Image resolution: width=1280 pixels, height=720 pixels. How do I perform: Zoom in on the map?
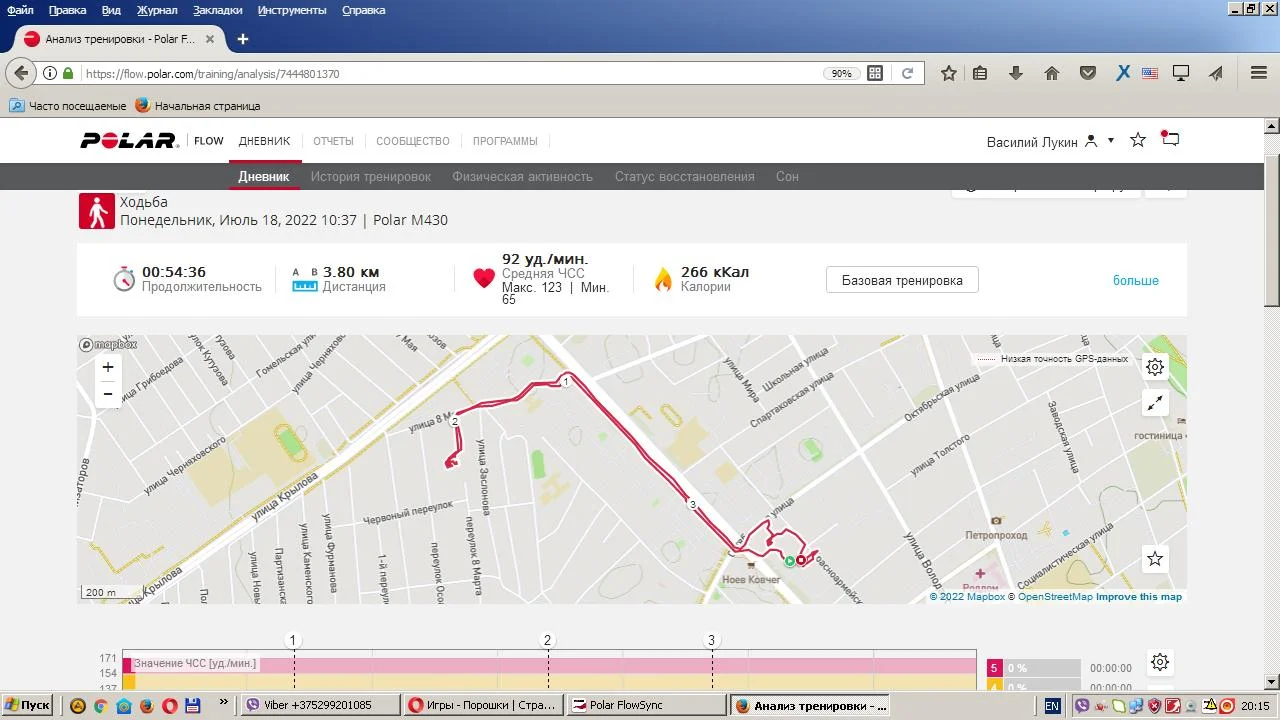pyautogui.click(x=108, y=367)
